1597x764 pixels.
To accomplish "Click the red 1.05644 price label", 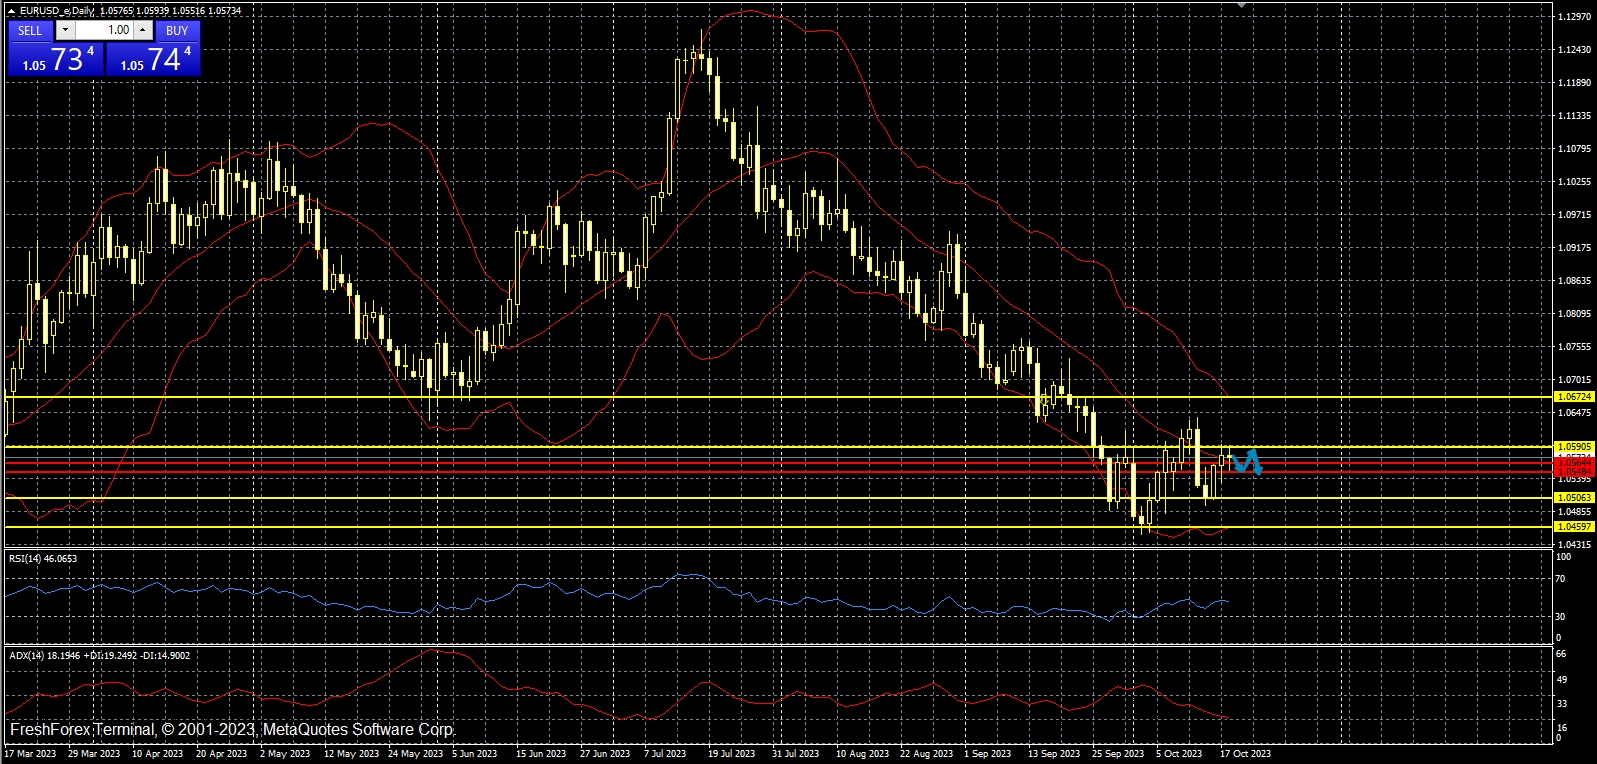I will pos(1574,463).
